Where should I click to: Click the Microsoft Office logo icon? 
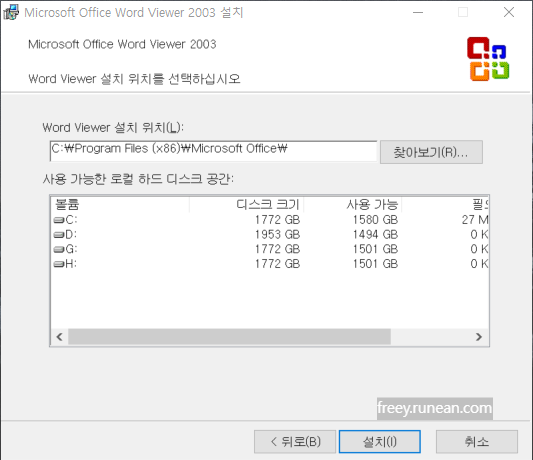click(x=488, y=59)
